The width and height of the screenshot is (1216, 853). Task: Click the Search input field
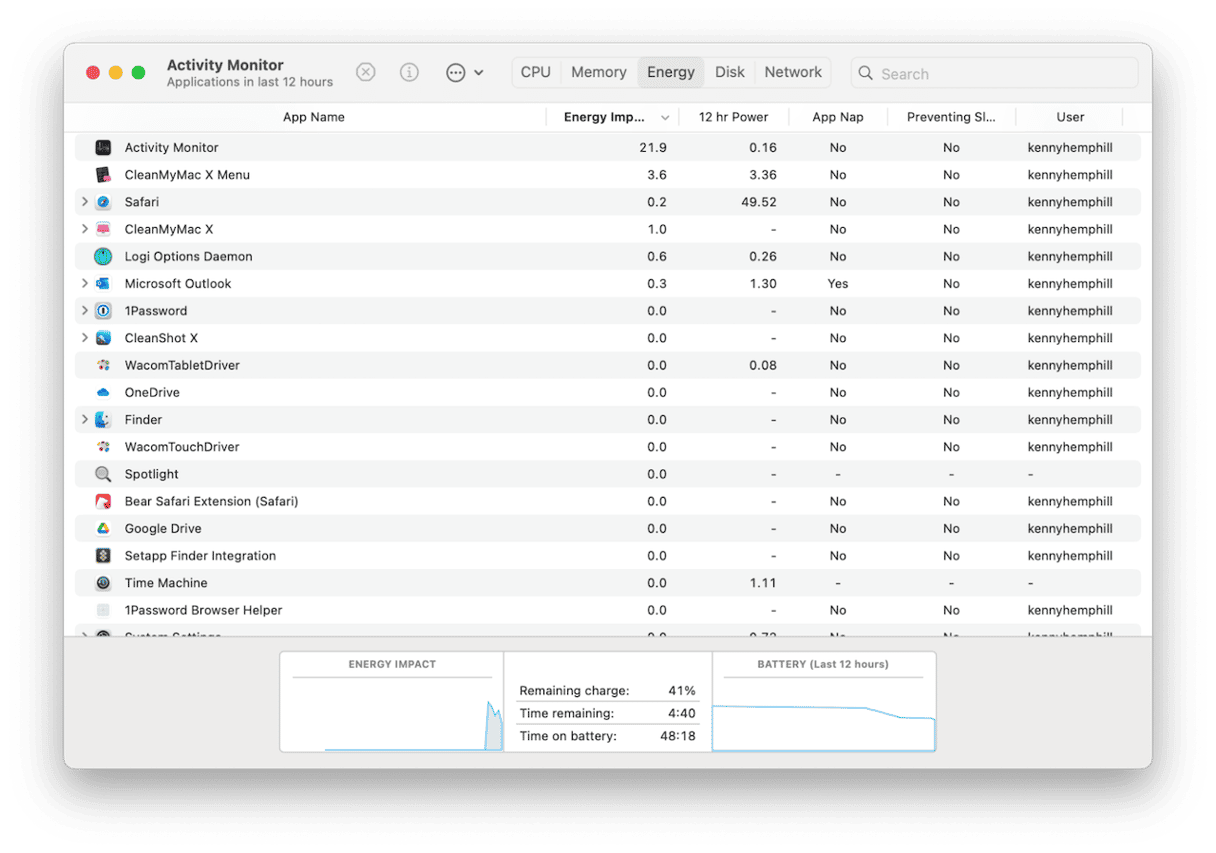click(1000, 73)
